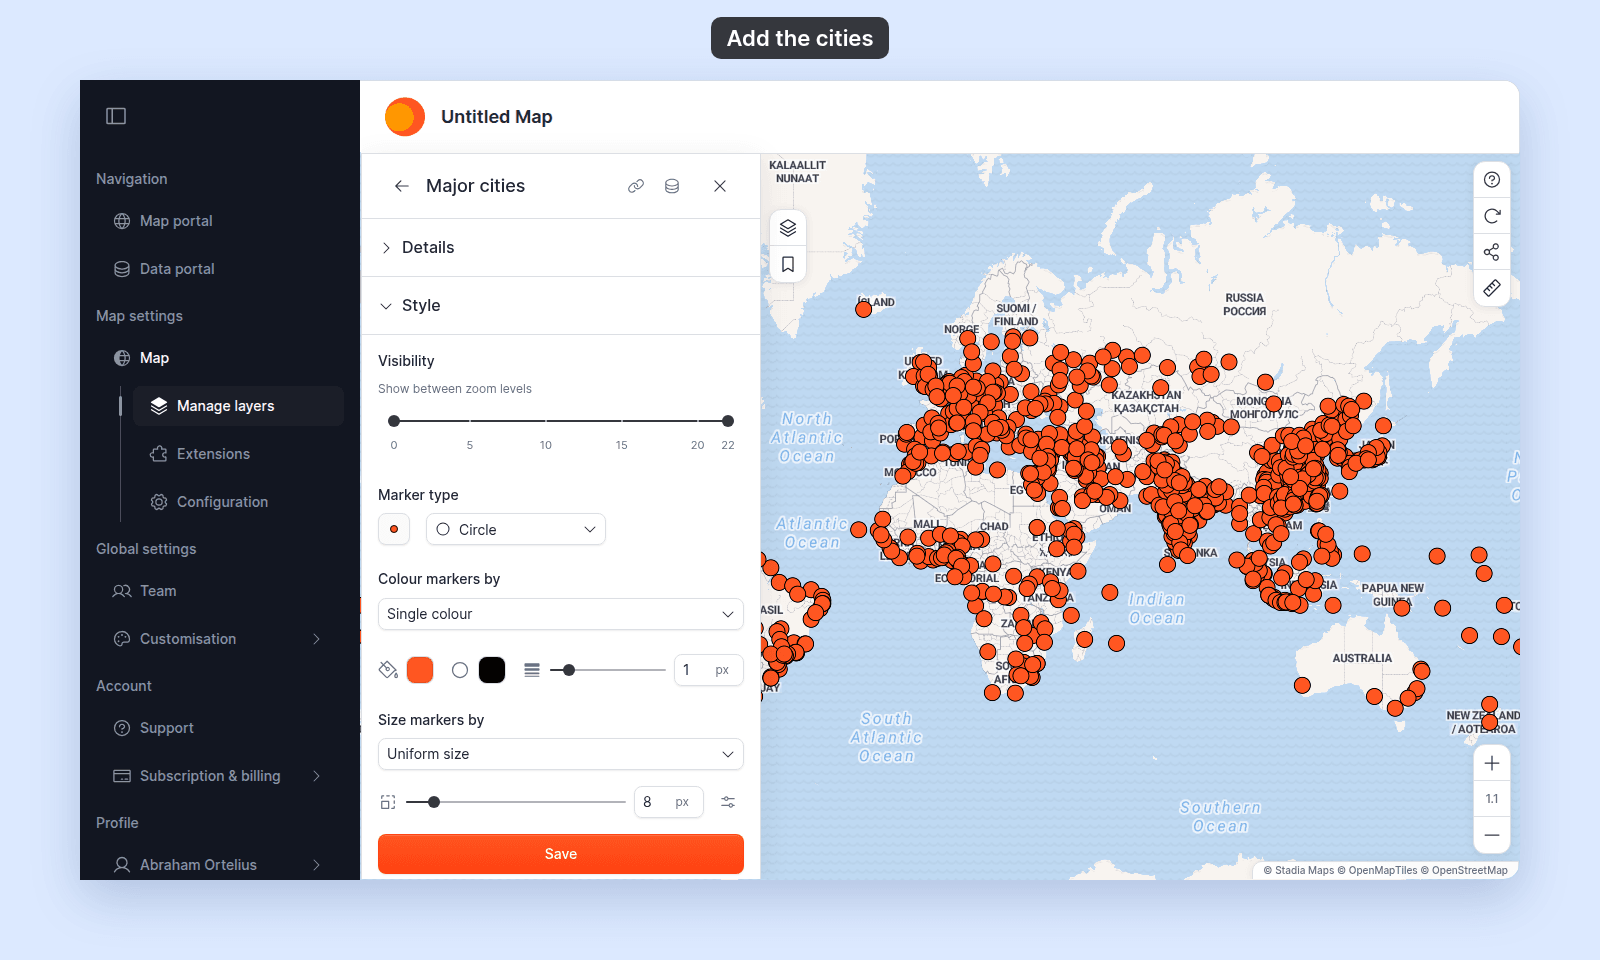Click the Untitled Map title
The width and height of the screenshot is (1600, 960).
tap(497, 117)
